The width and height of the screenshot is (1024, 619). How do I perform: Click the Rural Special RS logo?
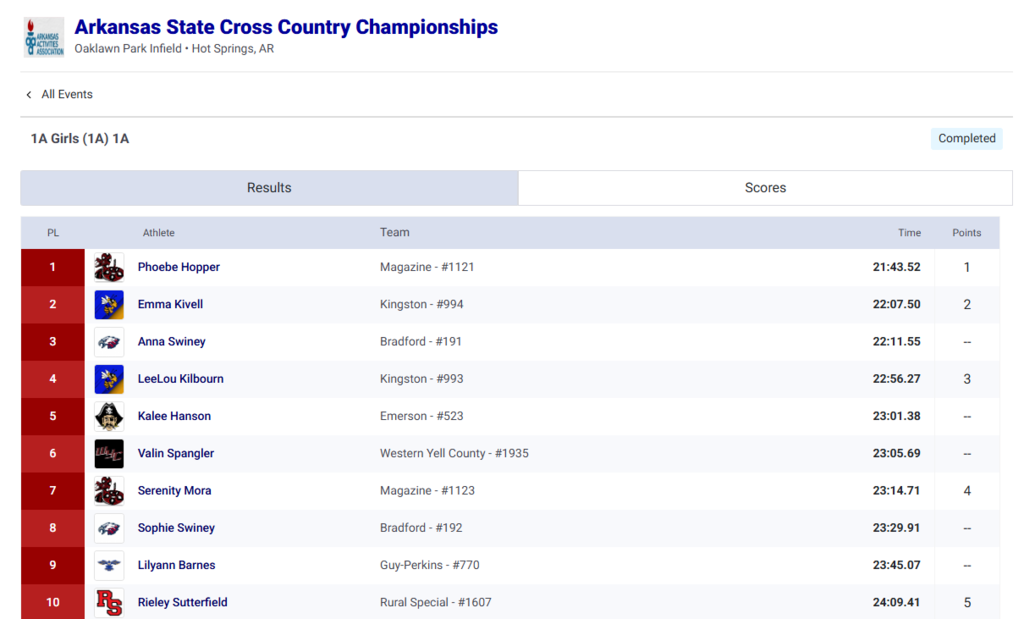click(109, 602)
